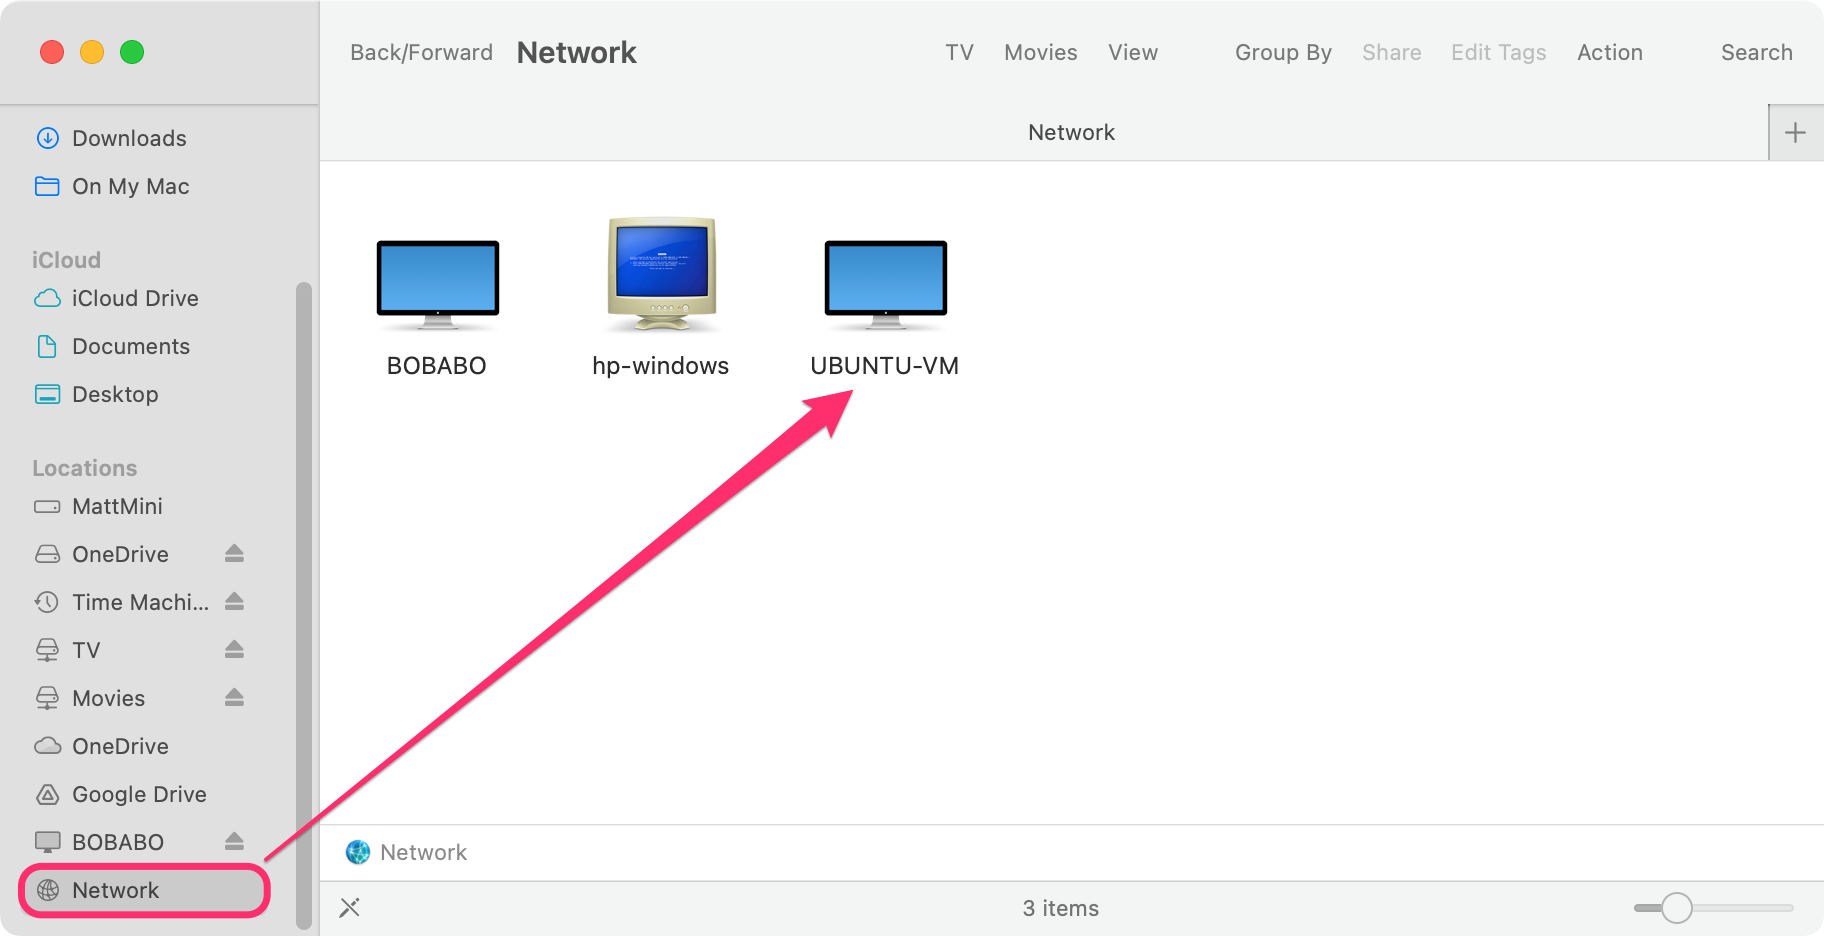Click the icon size slider knob

tap(1676, 908)
